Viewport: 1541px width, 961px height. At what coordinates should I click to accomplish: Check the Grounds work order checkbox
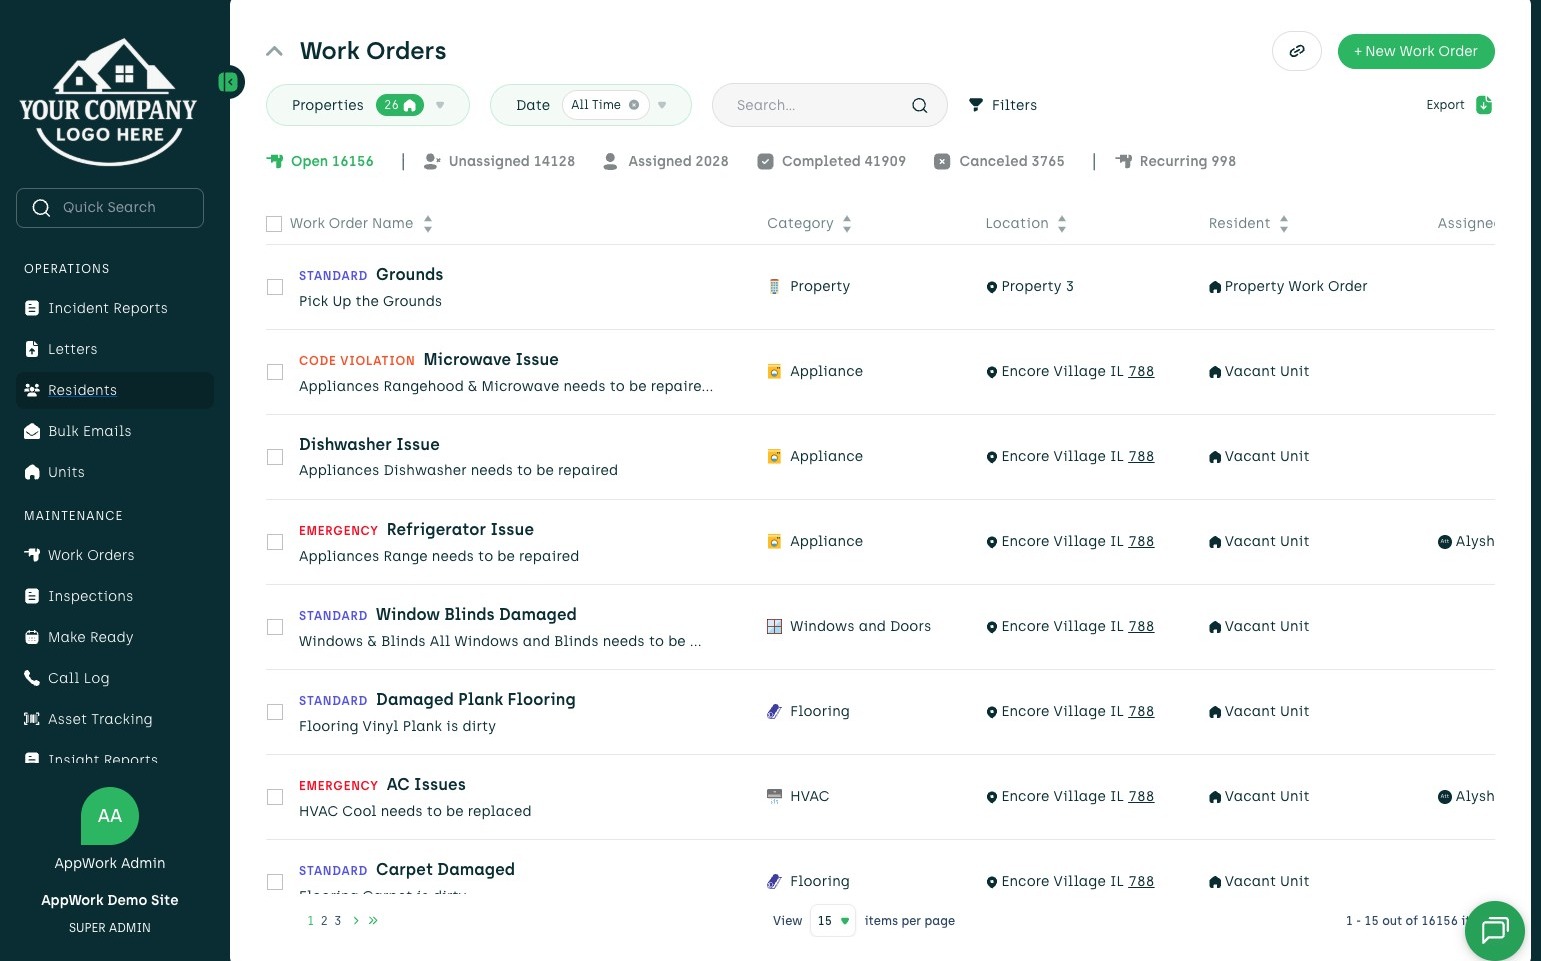click(x=275, y=287)
